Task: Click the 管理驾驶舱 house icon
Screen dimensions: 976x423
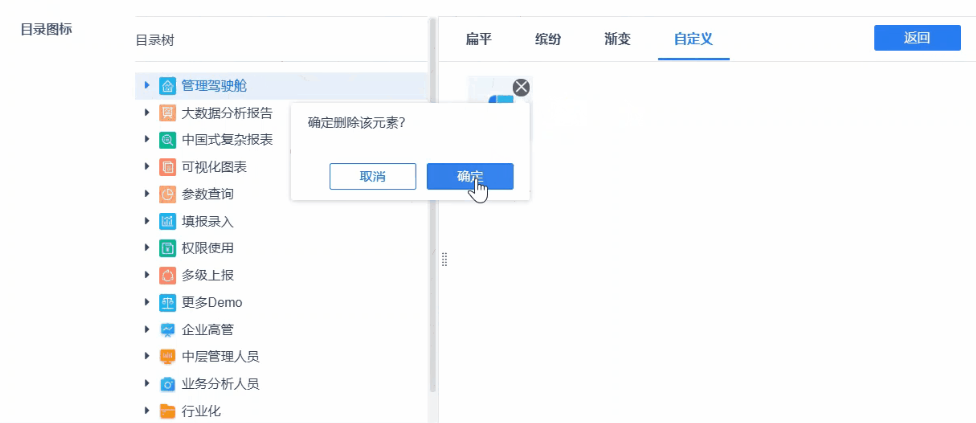Action: 167,86
